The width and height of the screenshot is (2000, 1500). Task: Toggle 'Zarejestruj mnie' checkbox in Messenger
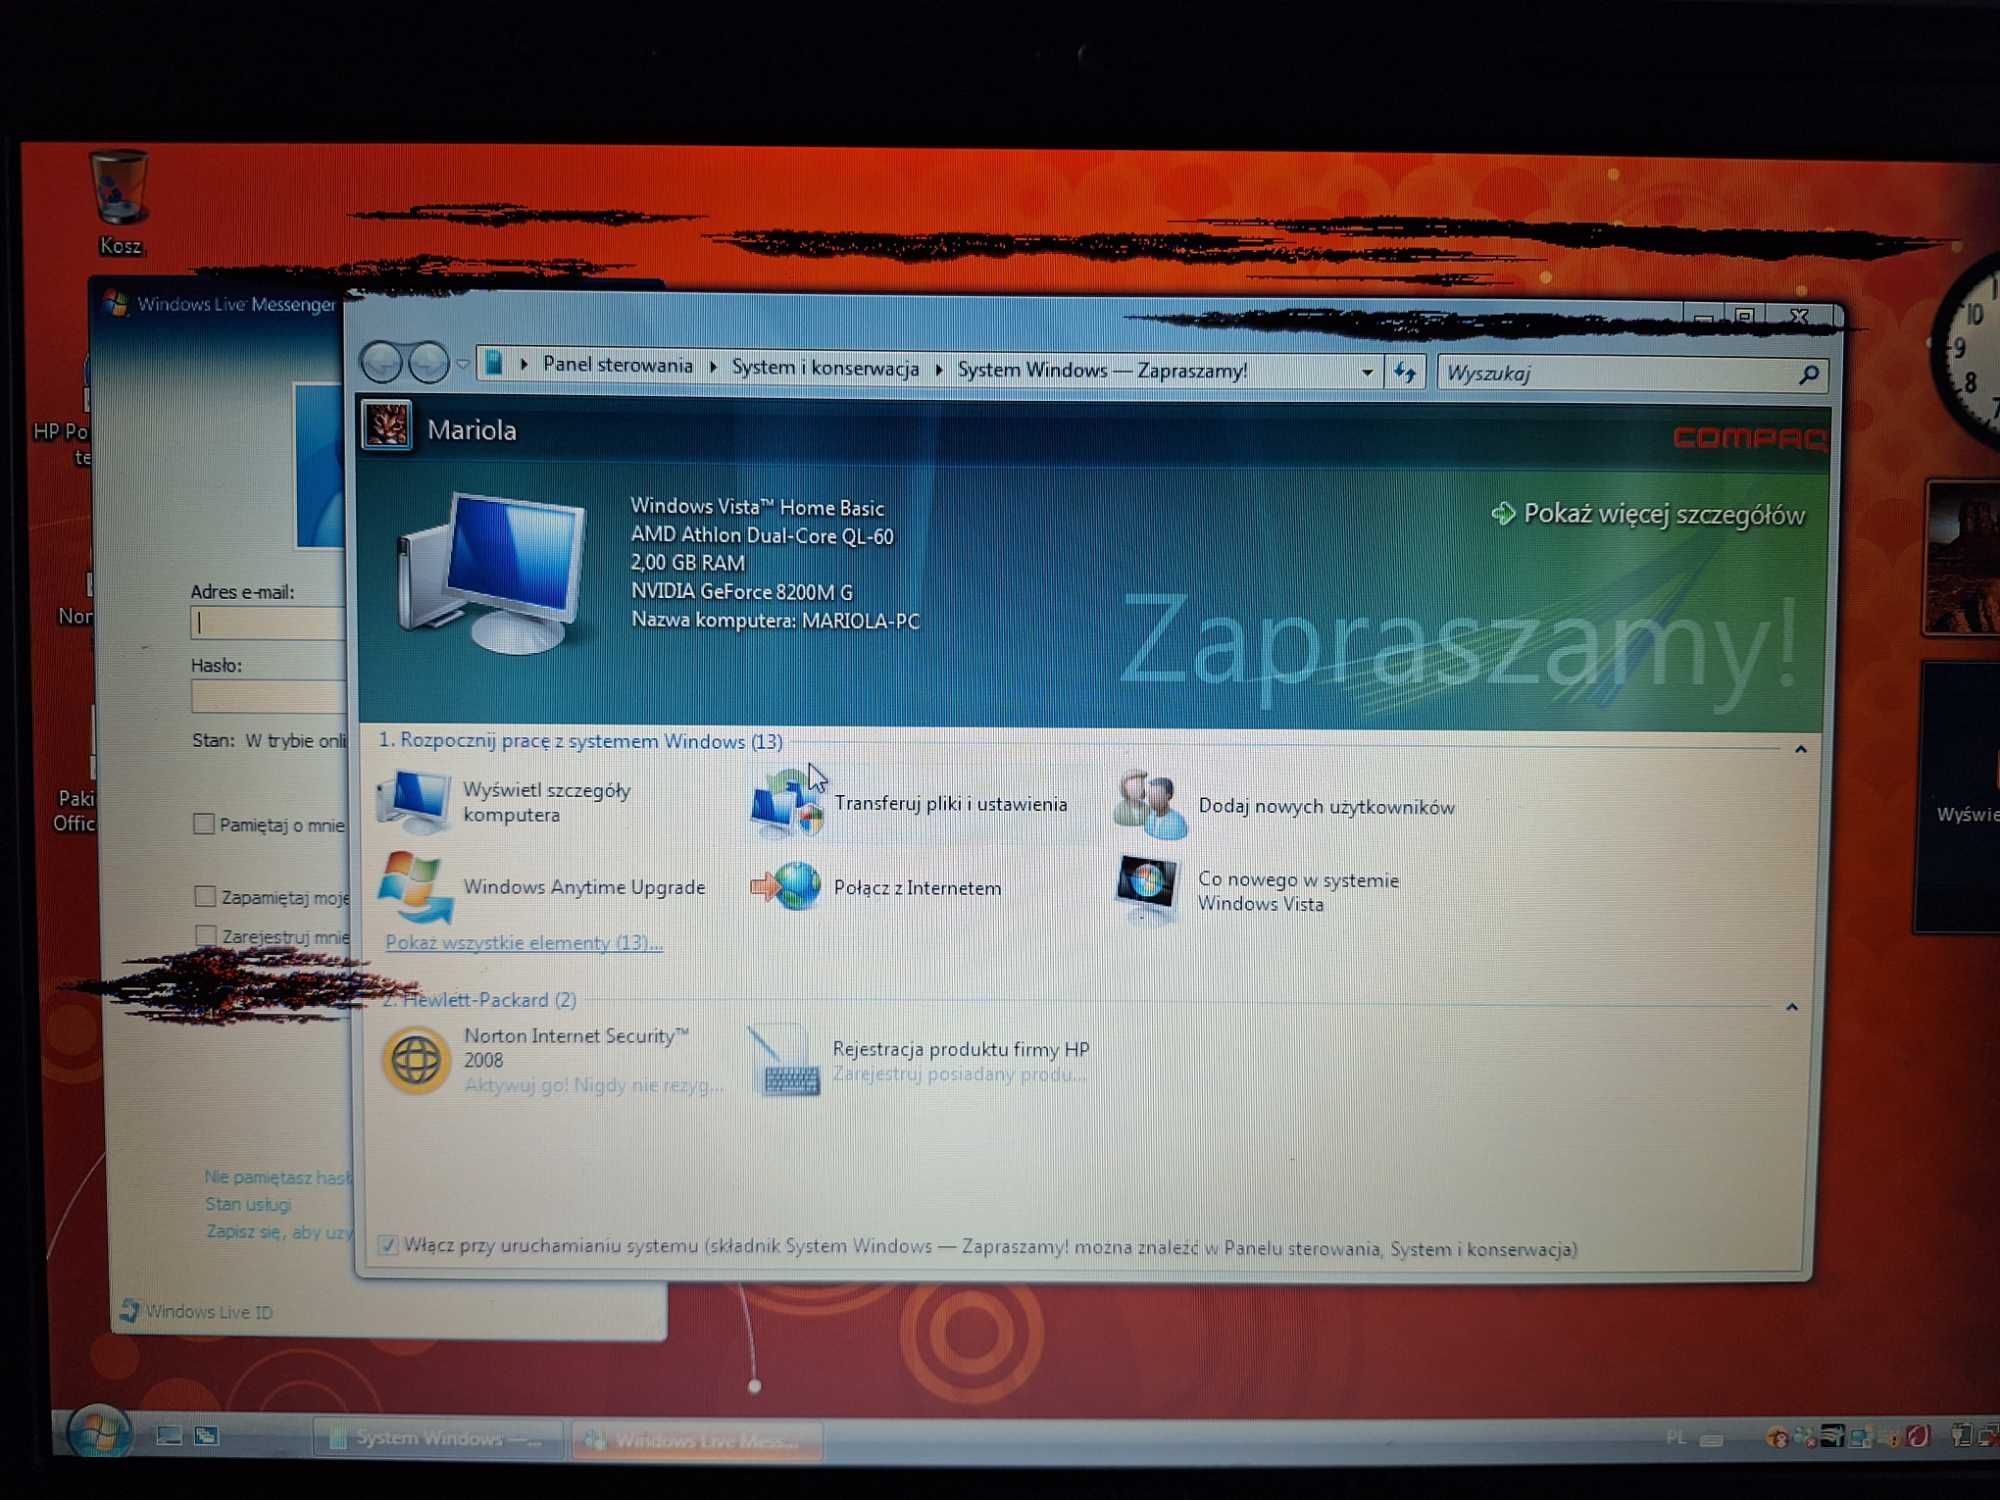click(x=206, y=936)
